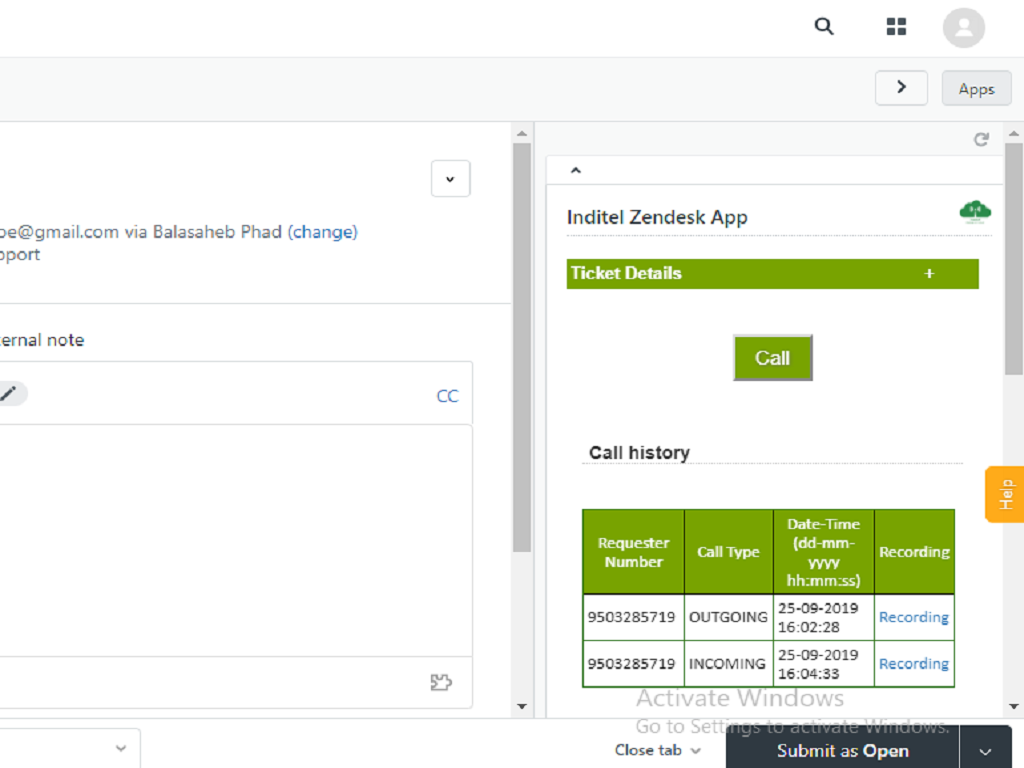The image size is (1024, 768).
Task: Expand the ticket options dropdown arrow
Action: click(x=450, y=179)
